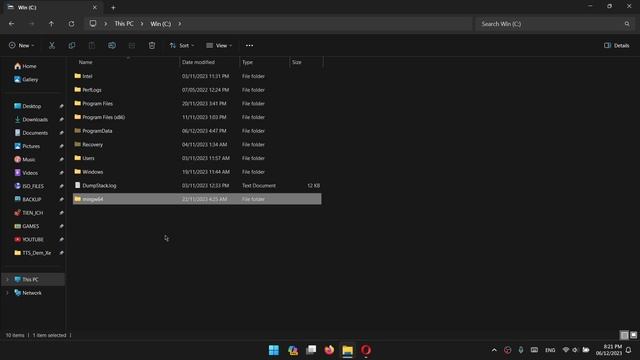The width and height of the screenshot is (640, 360).
Task: Click the ENG language indicator
Action: click(x=550, y=350)
